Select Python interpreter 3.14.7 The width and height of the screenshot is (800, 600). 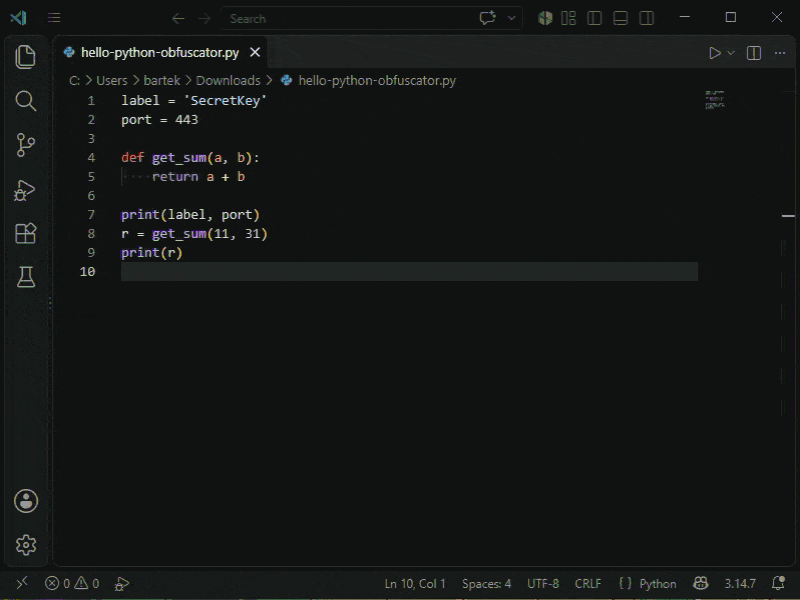[x=740, y=583]
